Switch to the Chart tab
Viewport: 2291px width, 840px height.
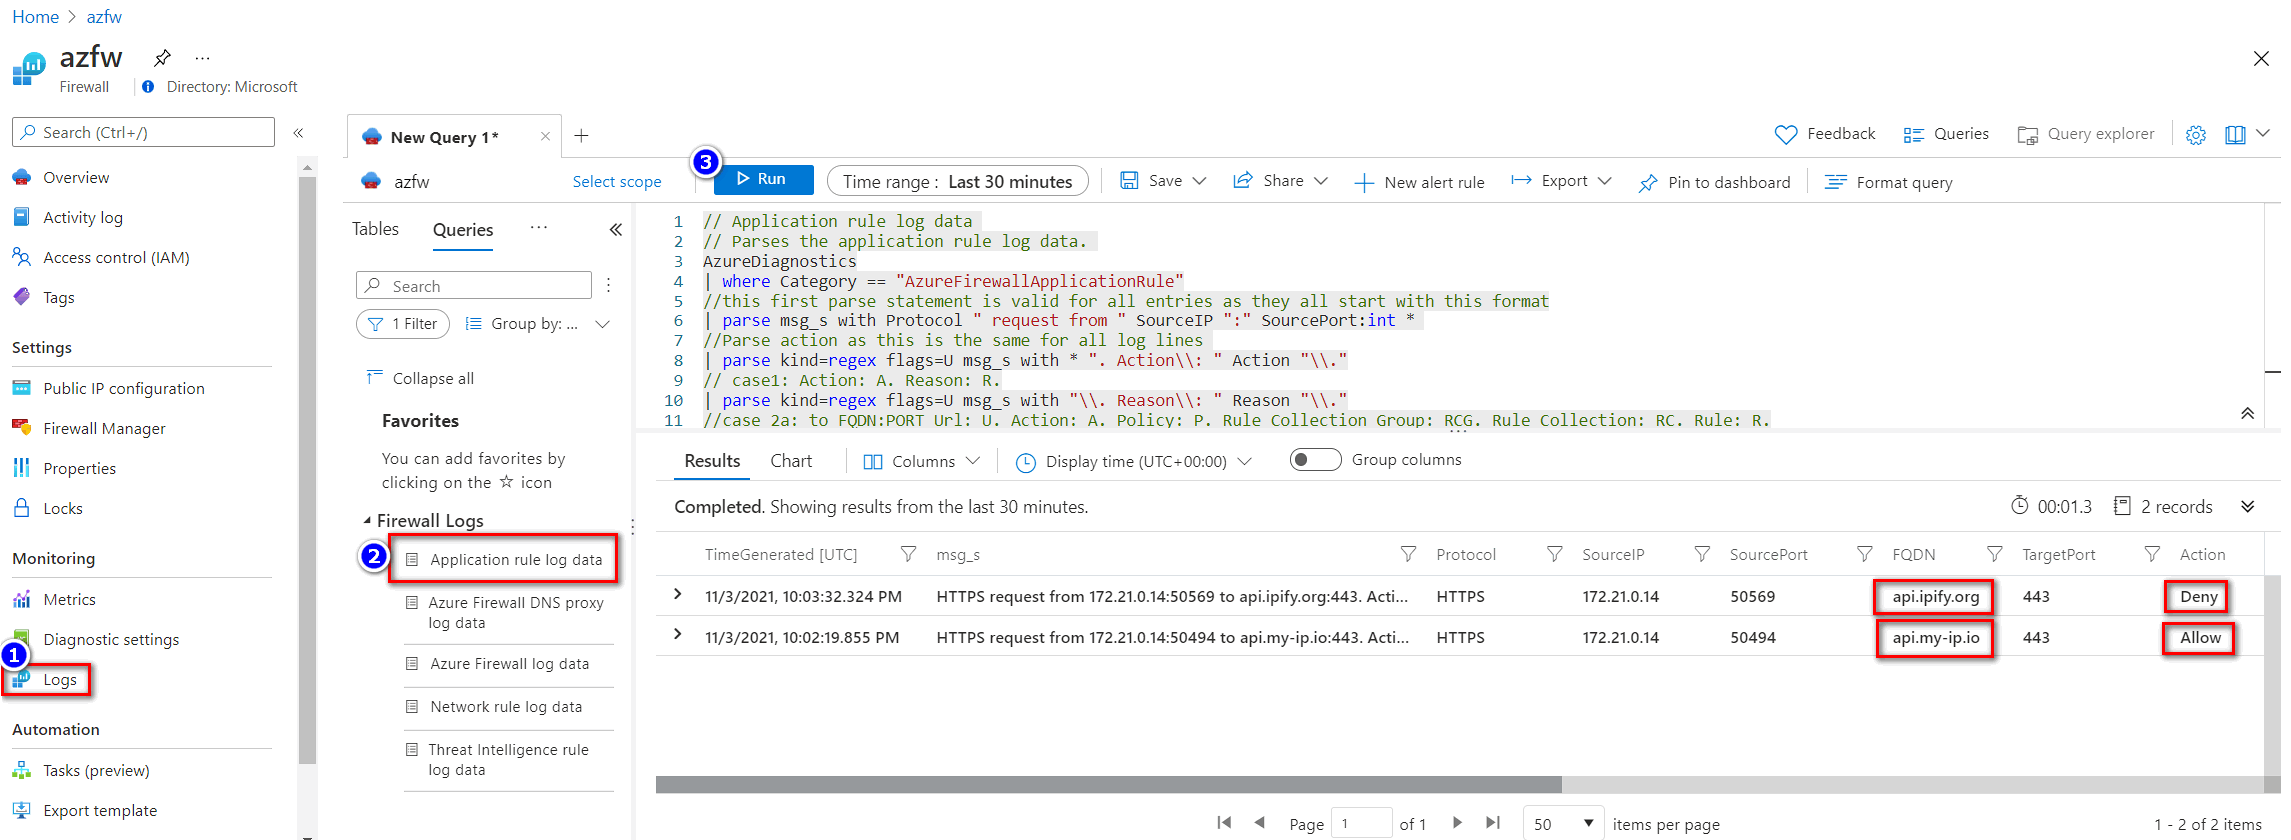point(791,461)
